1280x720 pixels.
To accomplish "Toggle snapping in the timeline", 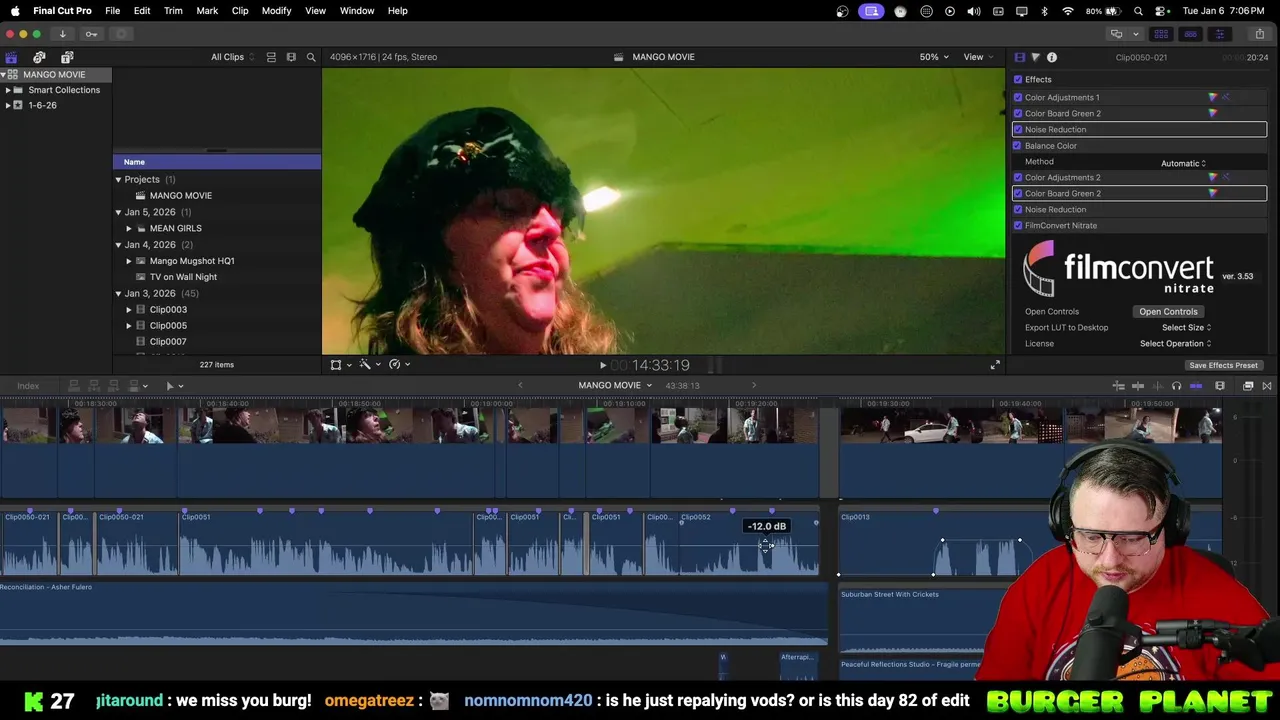I will pos(1196,386).
